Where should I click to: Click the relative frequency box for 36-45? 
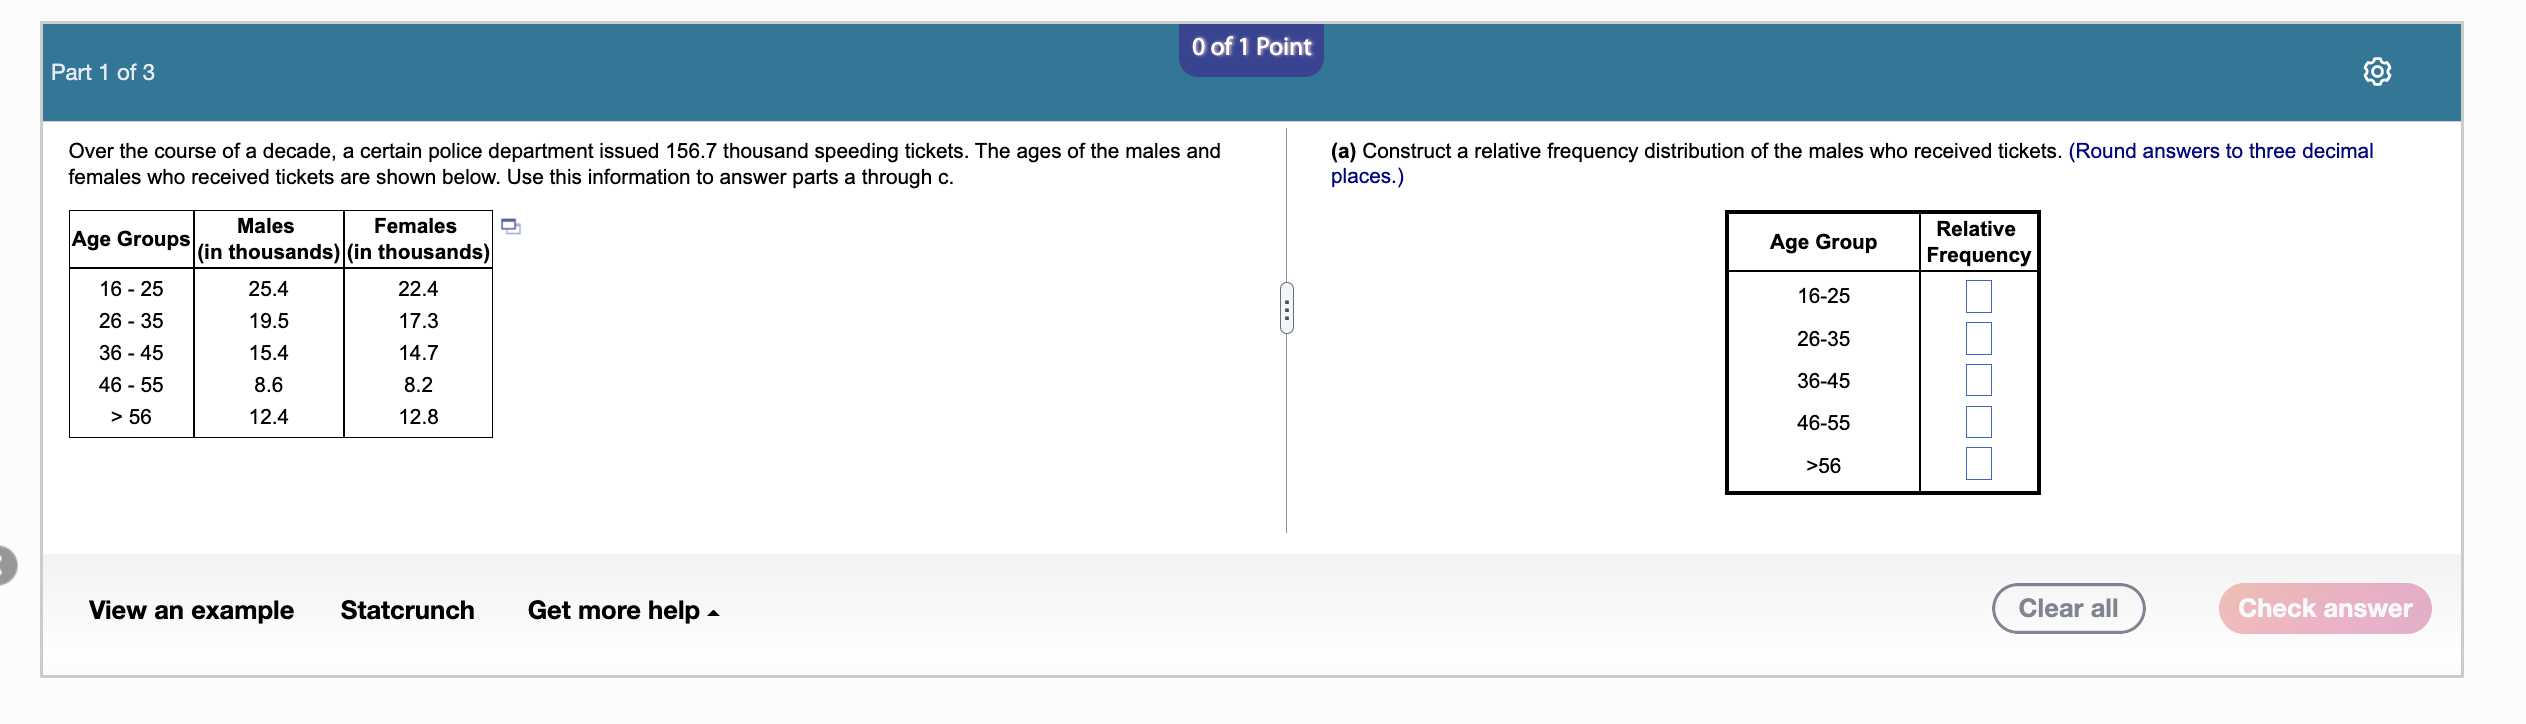pyautogui.click(x=1978, y=380)
